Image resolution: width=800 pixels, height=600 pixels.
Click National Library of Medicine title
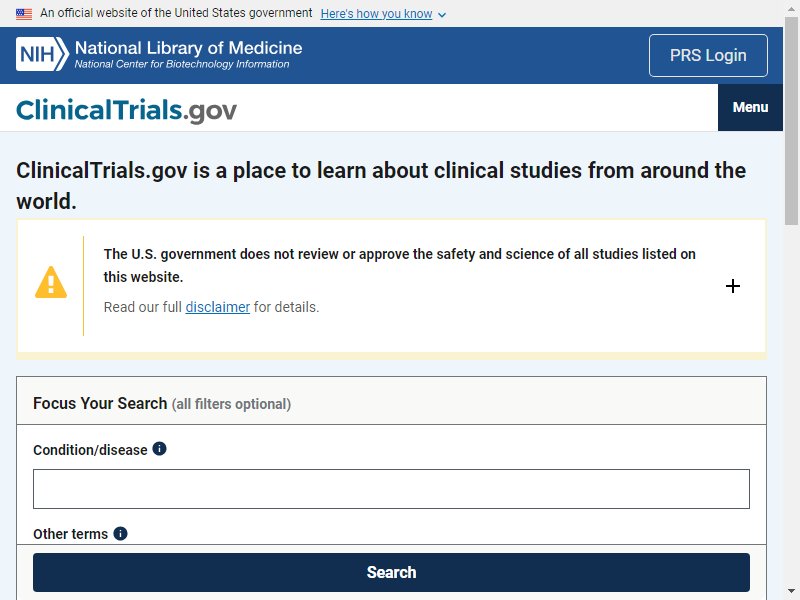coord(188,48)
